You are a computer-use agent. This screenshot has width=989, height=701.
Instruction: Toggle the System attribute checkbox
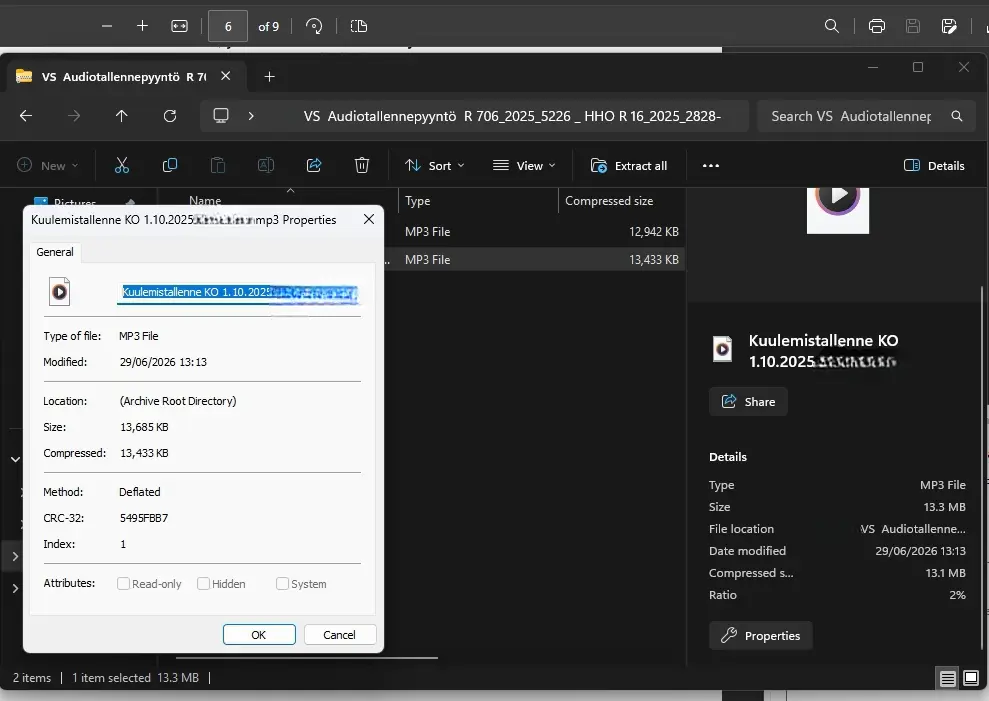coord(283,584)
